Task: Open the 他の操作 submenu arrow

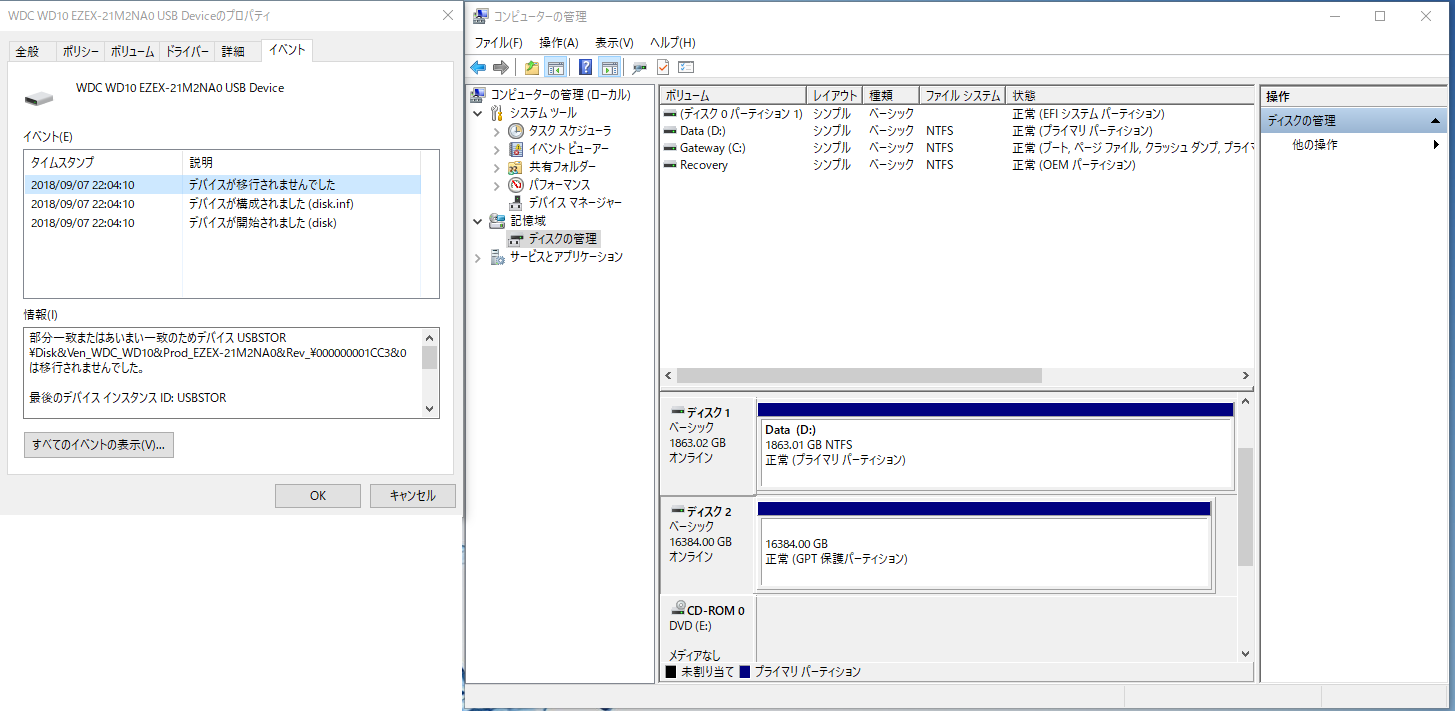Action: tap(1436, 145)
